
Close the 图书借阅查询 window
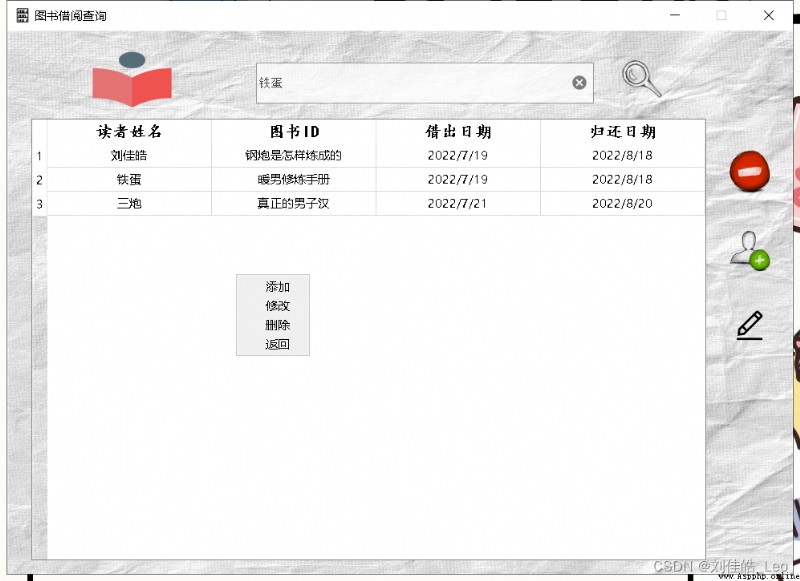pyautogui.click(x=769, y=15)
